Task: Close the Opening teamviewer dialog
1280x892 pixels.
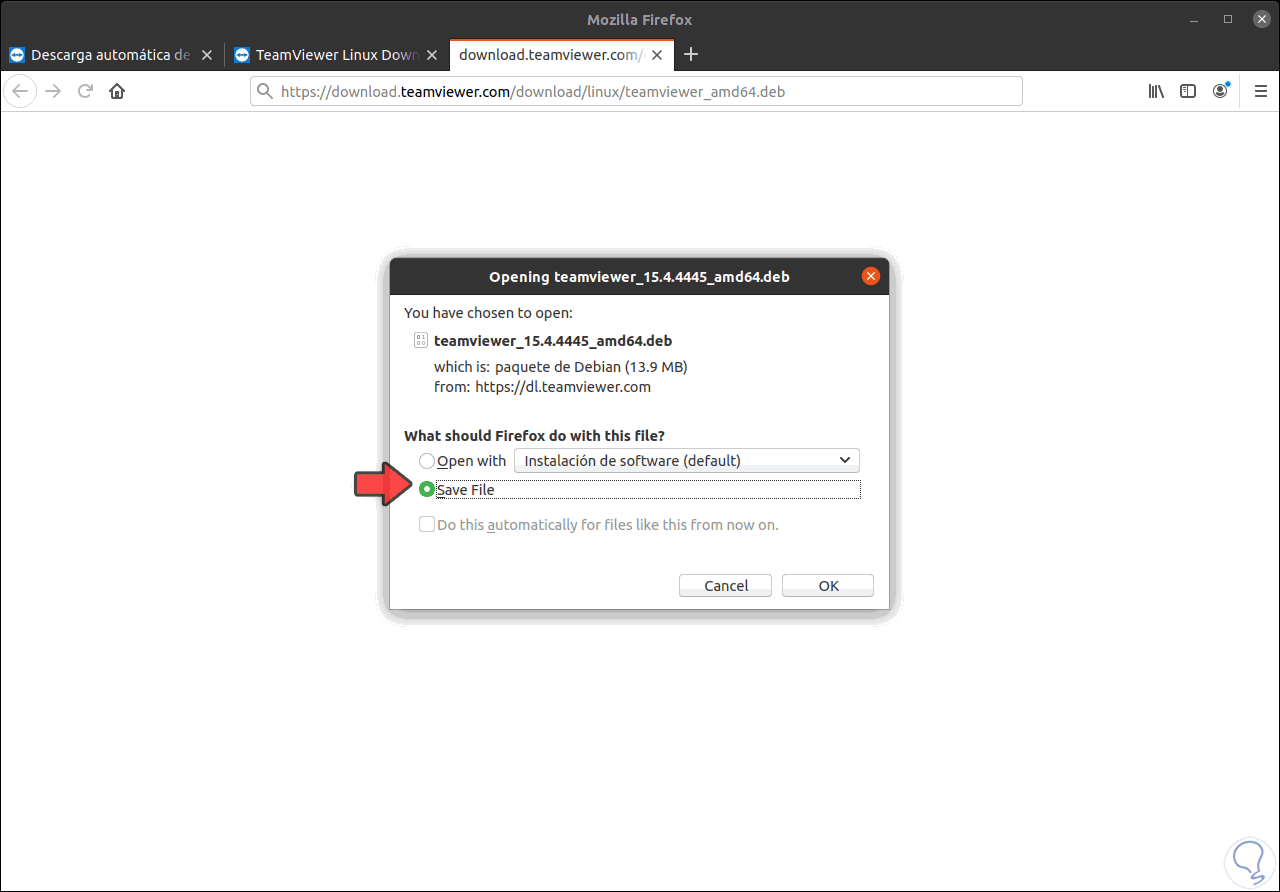Action: [x=871, y=276]
